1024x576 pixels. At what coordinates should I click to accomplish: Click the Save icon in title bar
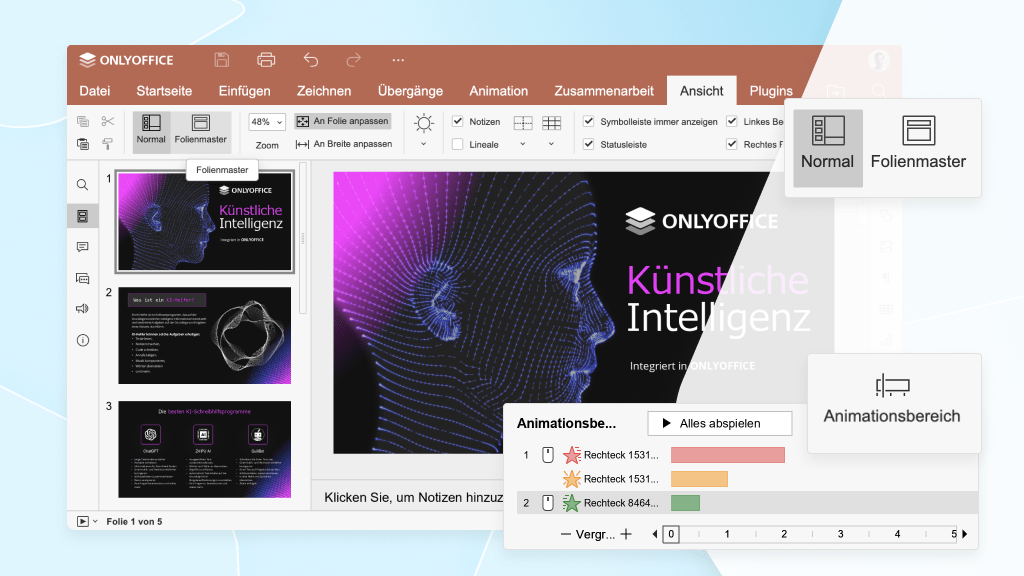pos(221,59)
